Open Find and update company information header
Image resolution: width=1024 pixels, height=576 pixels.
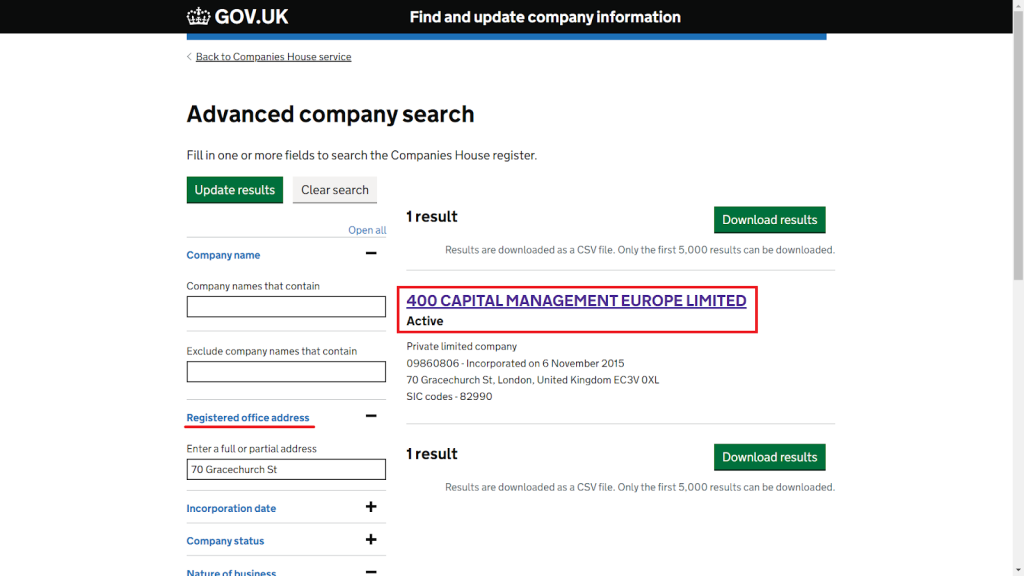tap(545, 17)
